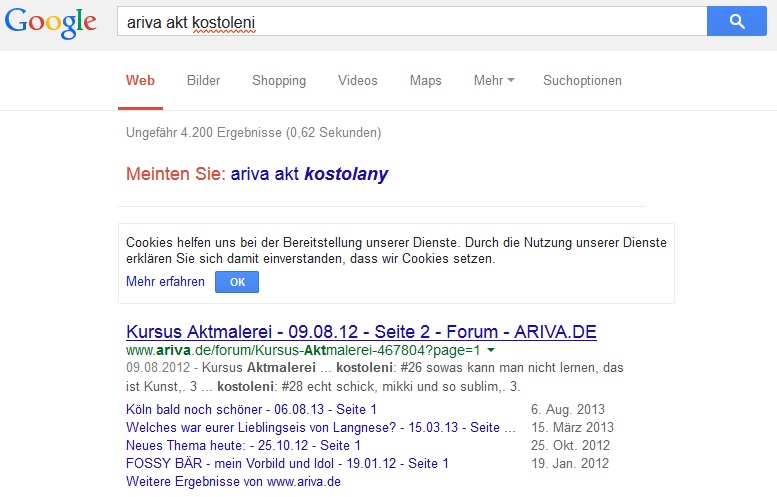
Task: Focus the search box containing 'ariva akt kostoleni'
Action: point(412,21)
